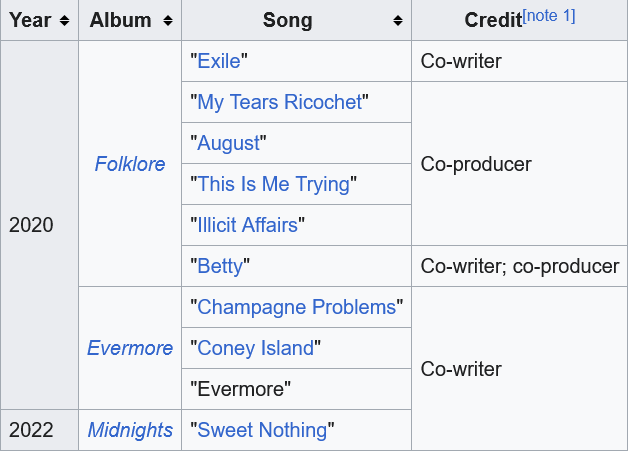Viewport: 628px width, 451px height.
Task: Sort table by Year column arrows
Action: tap(65, 21)
